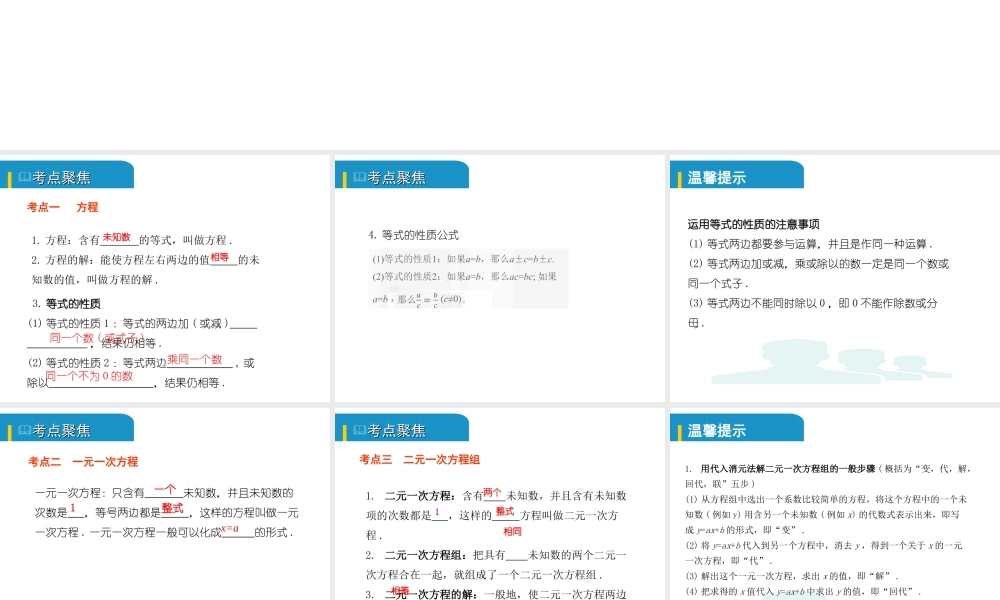This screenshot has height=600, width=1000.
Task: Click the red answer 乘同一个数
Action: tap(195, 360)
